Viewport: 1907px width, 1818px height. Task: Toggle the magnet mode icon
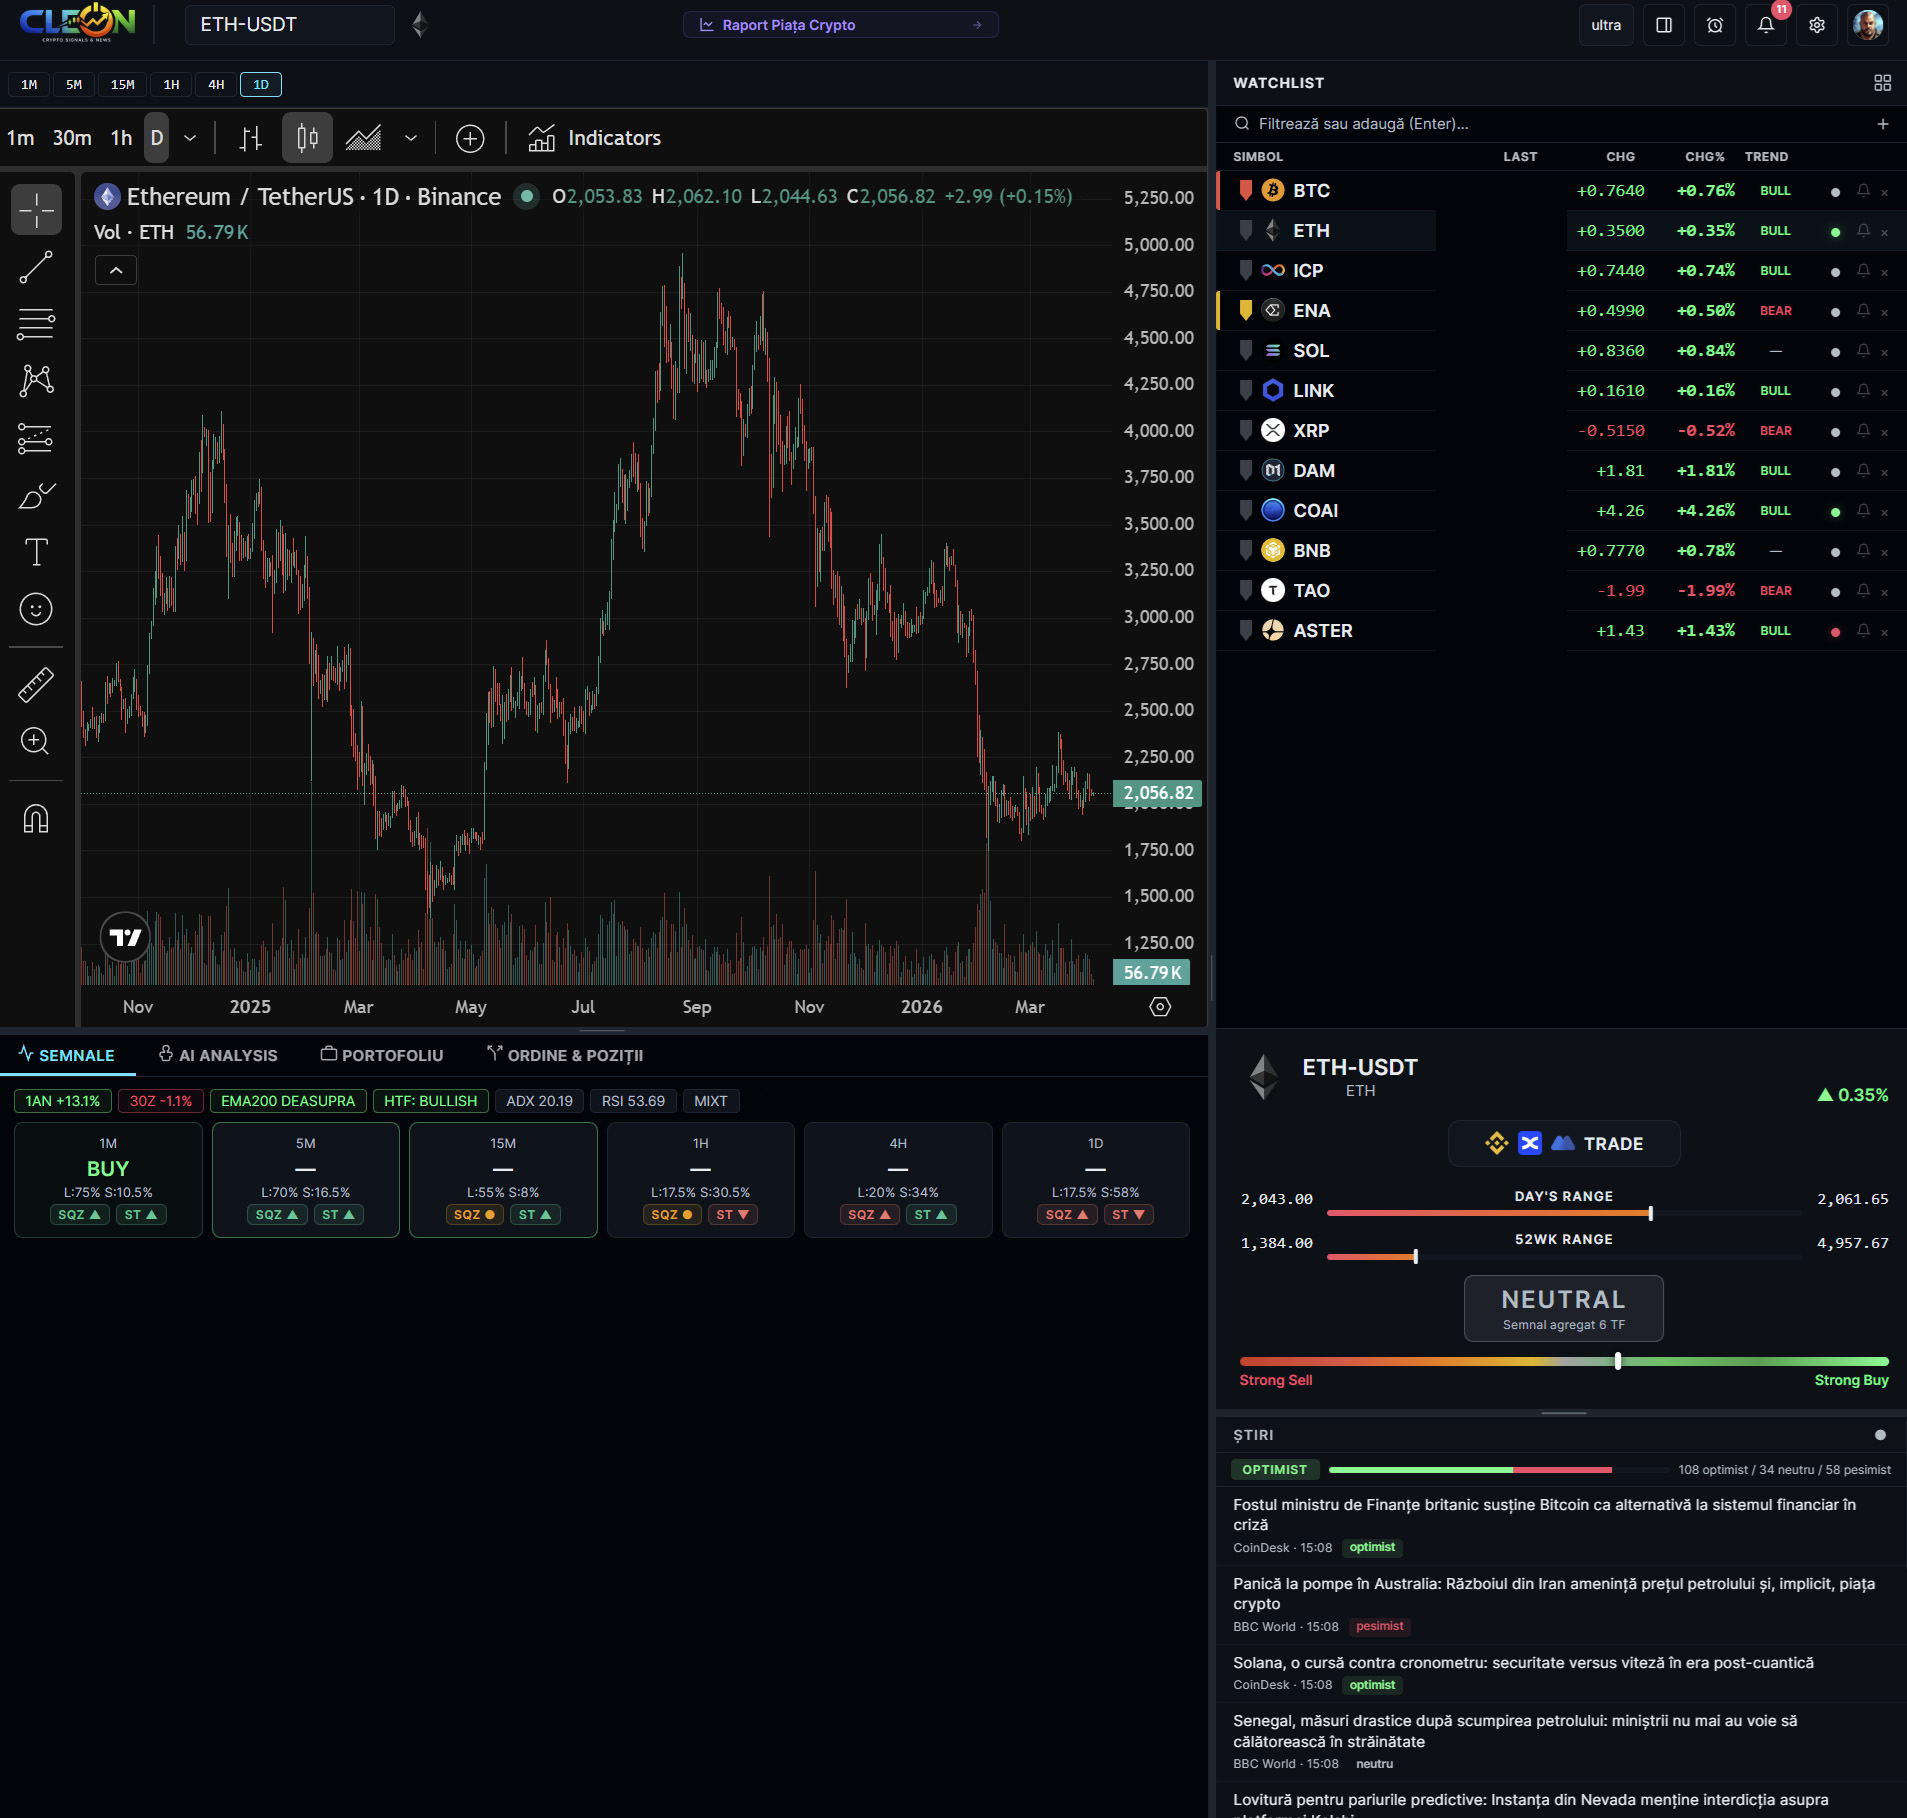pyautogui.click(x=36, y=819)
